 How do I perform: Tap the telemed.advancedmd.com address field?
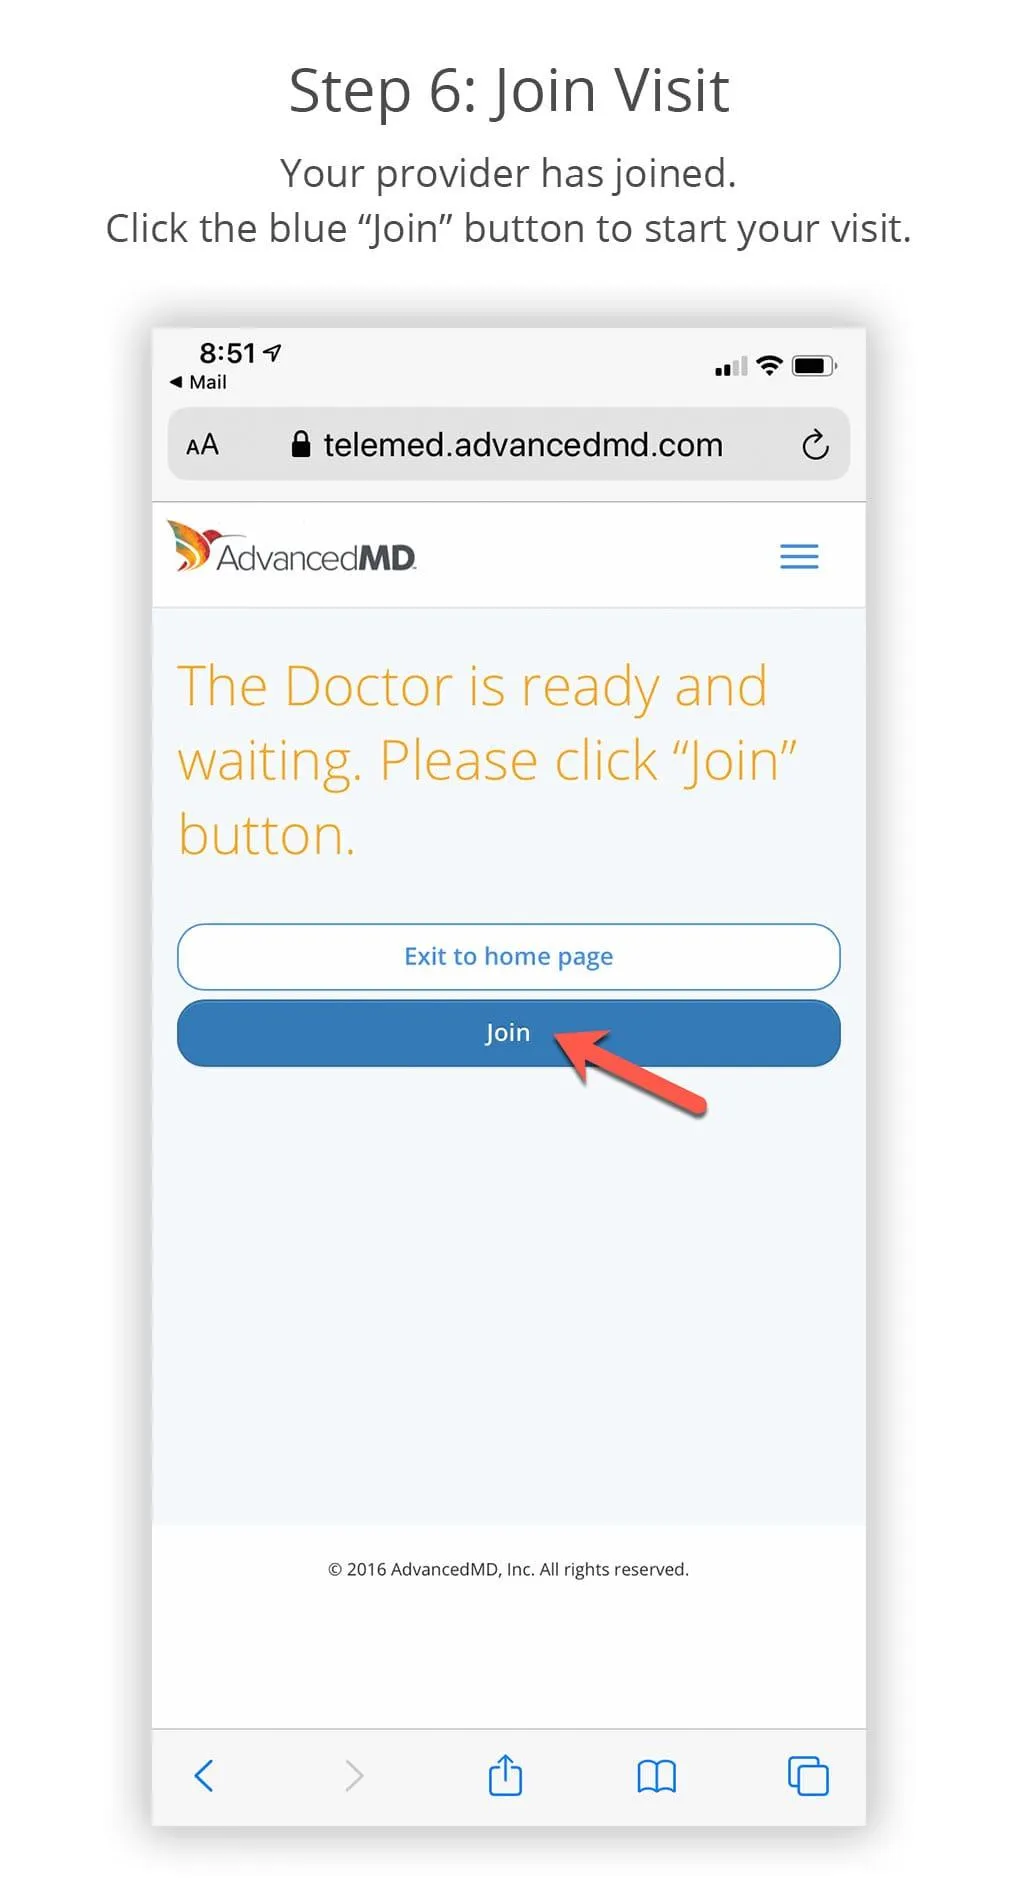coord(508,444)
